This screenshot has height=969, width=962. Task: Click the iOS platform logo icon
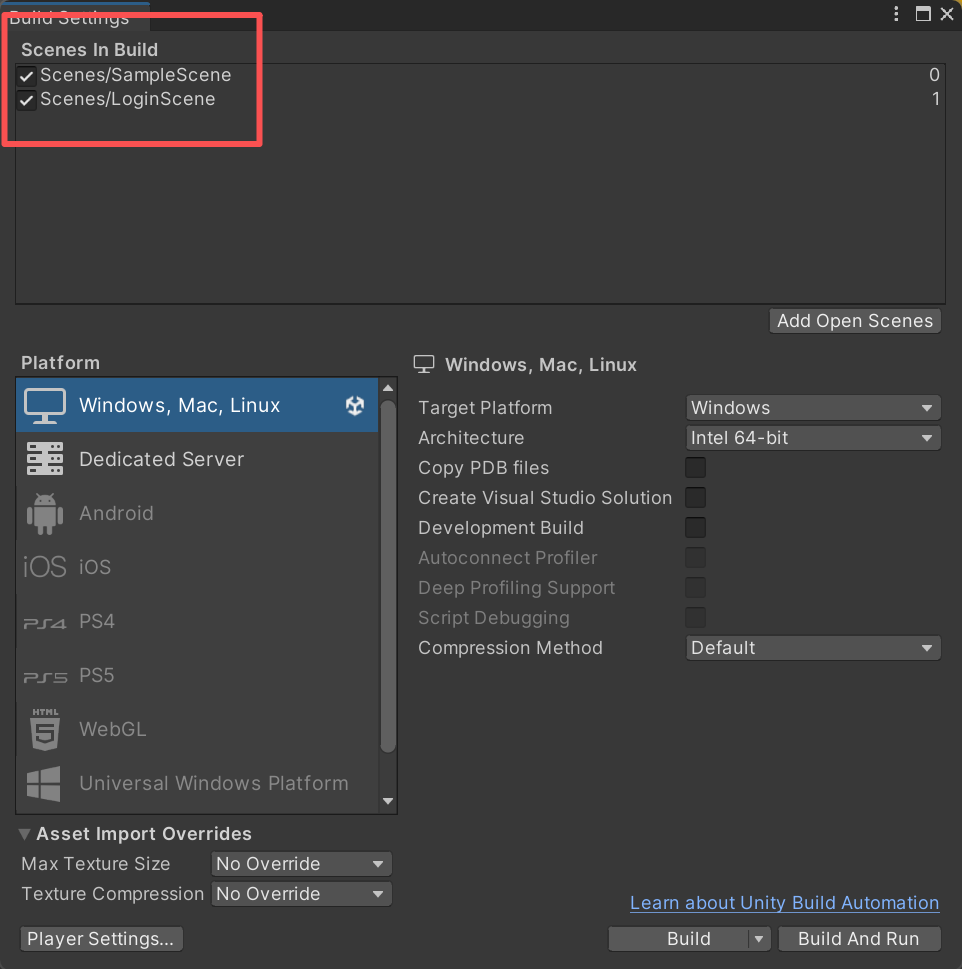point(44,567)
